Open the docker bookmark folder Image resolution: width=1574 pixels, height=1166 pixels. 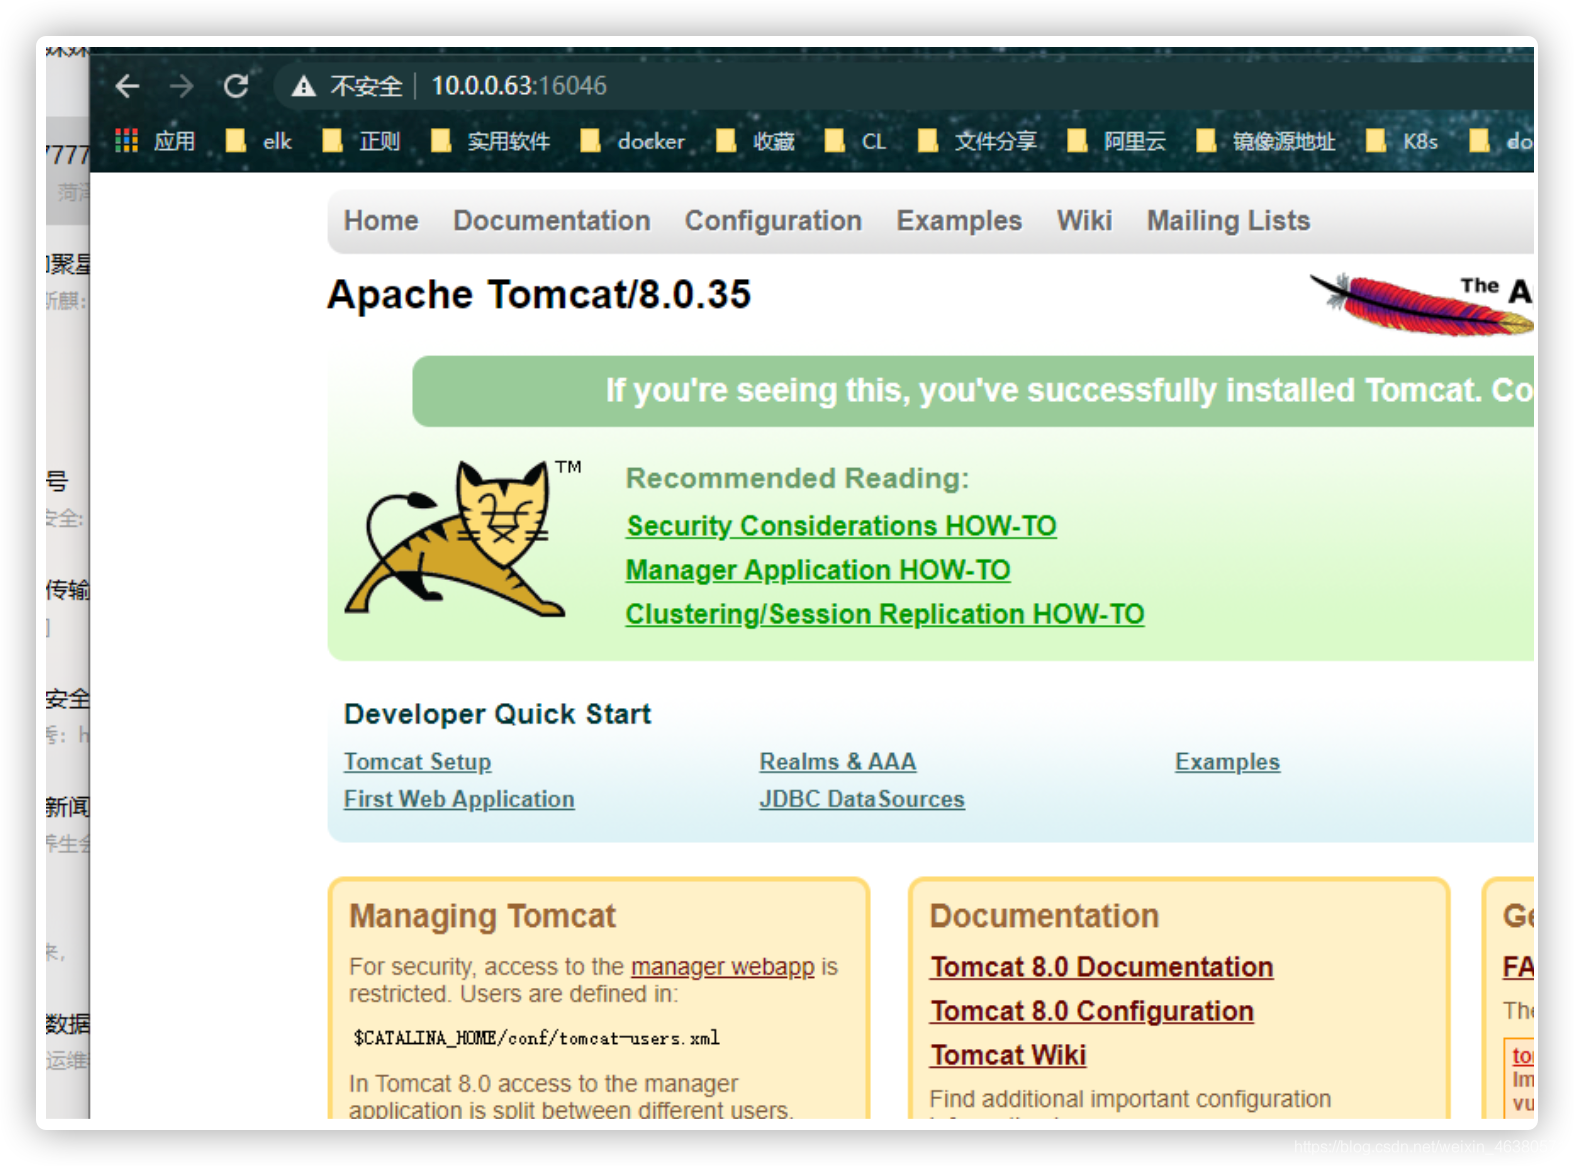[633, 141]
